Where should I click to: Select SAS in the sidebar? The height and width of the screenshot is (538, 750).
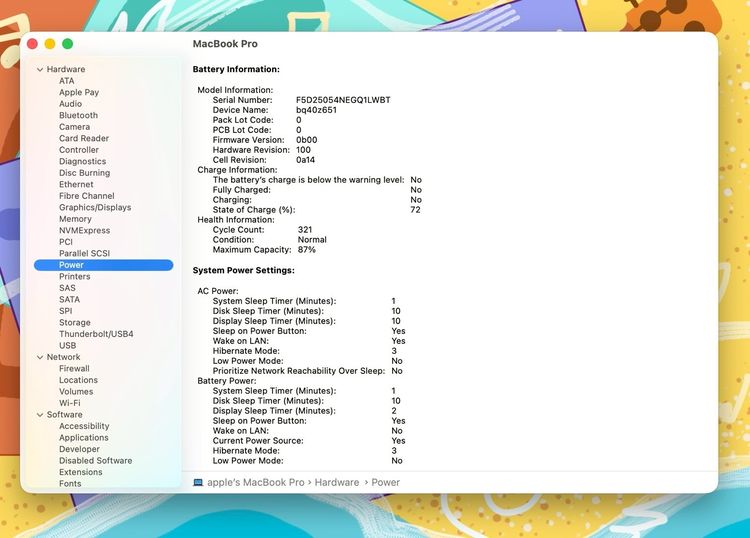[67, 288]
